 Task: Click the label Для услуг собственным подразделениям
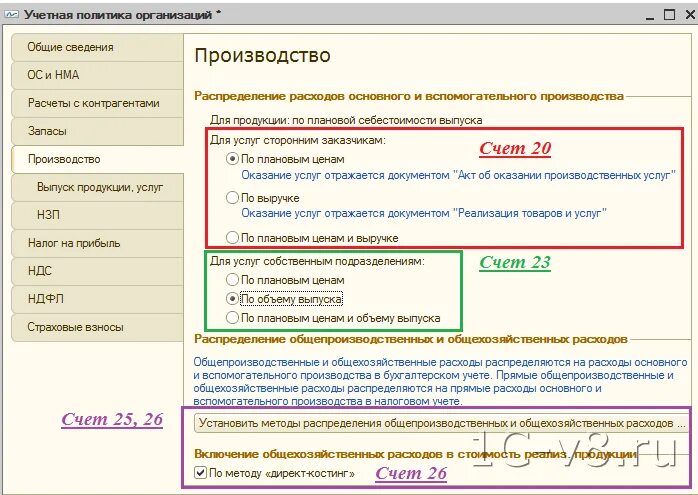point(317,261)
